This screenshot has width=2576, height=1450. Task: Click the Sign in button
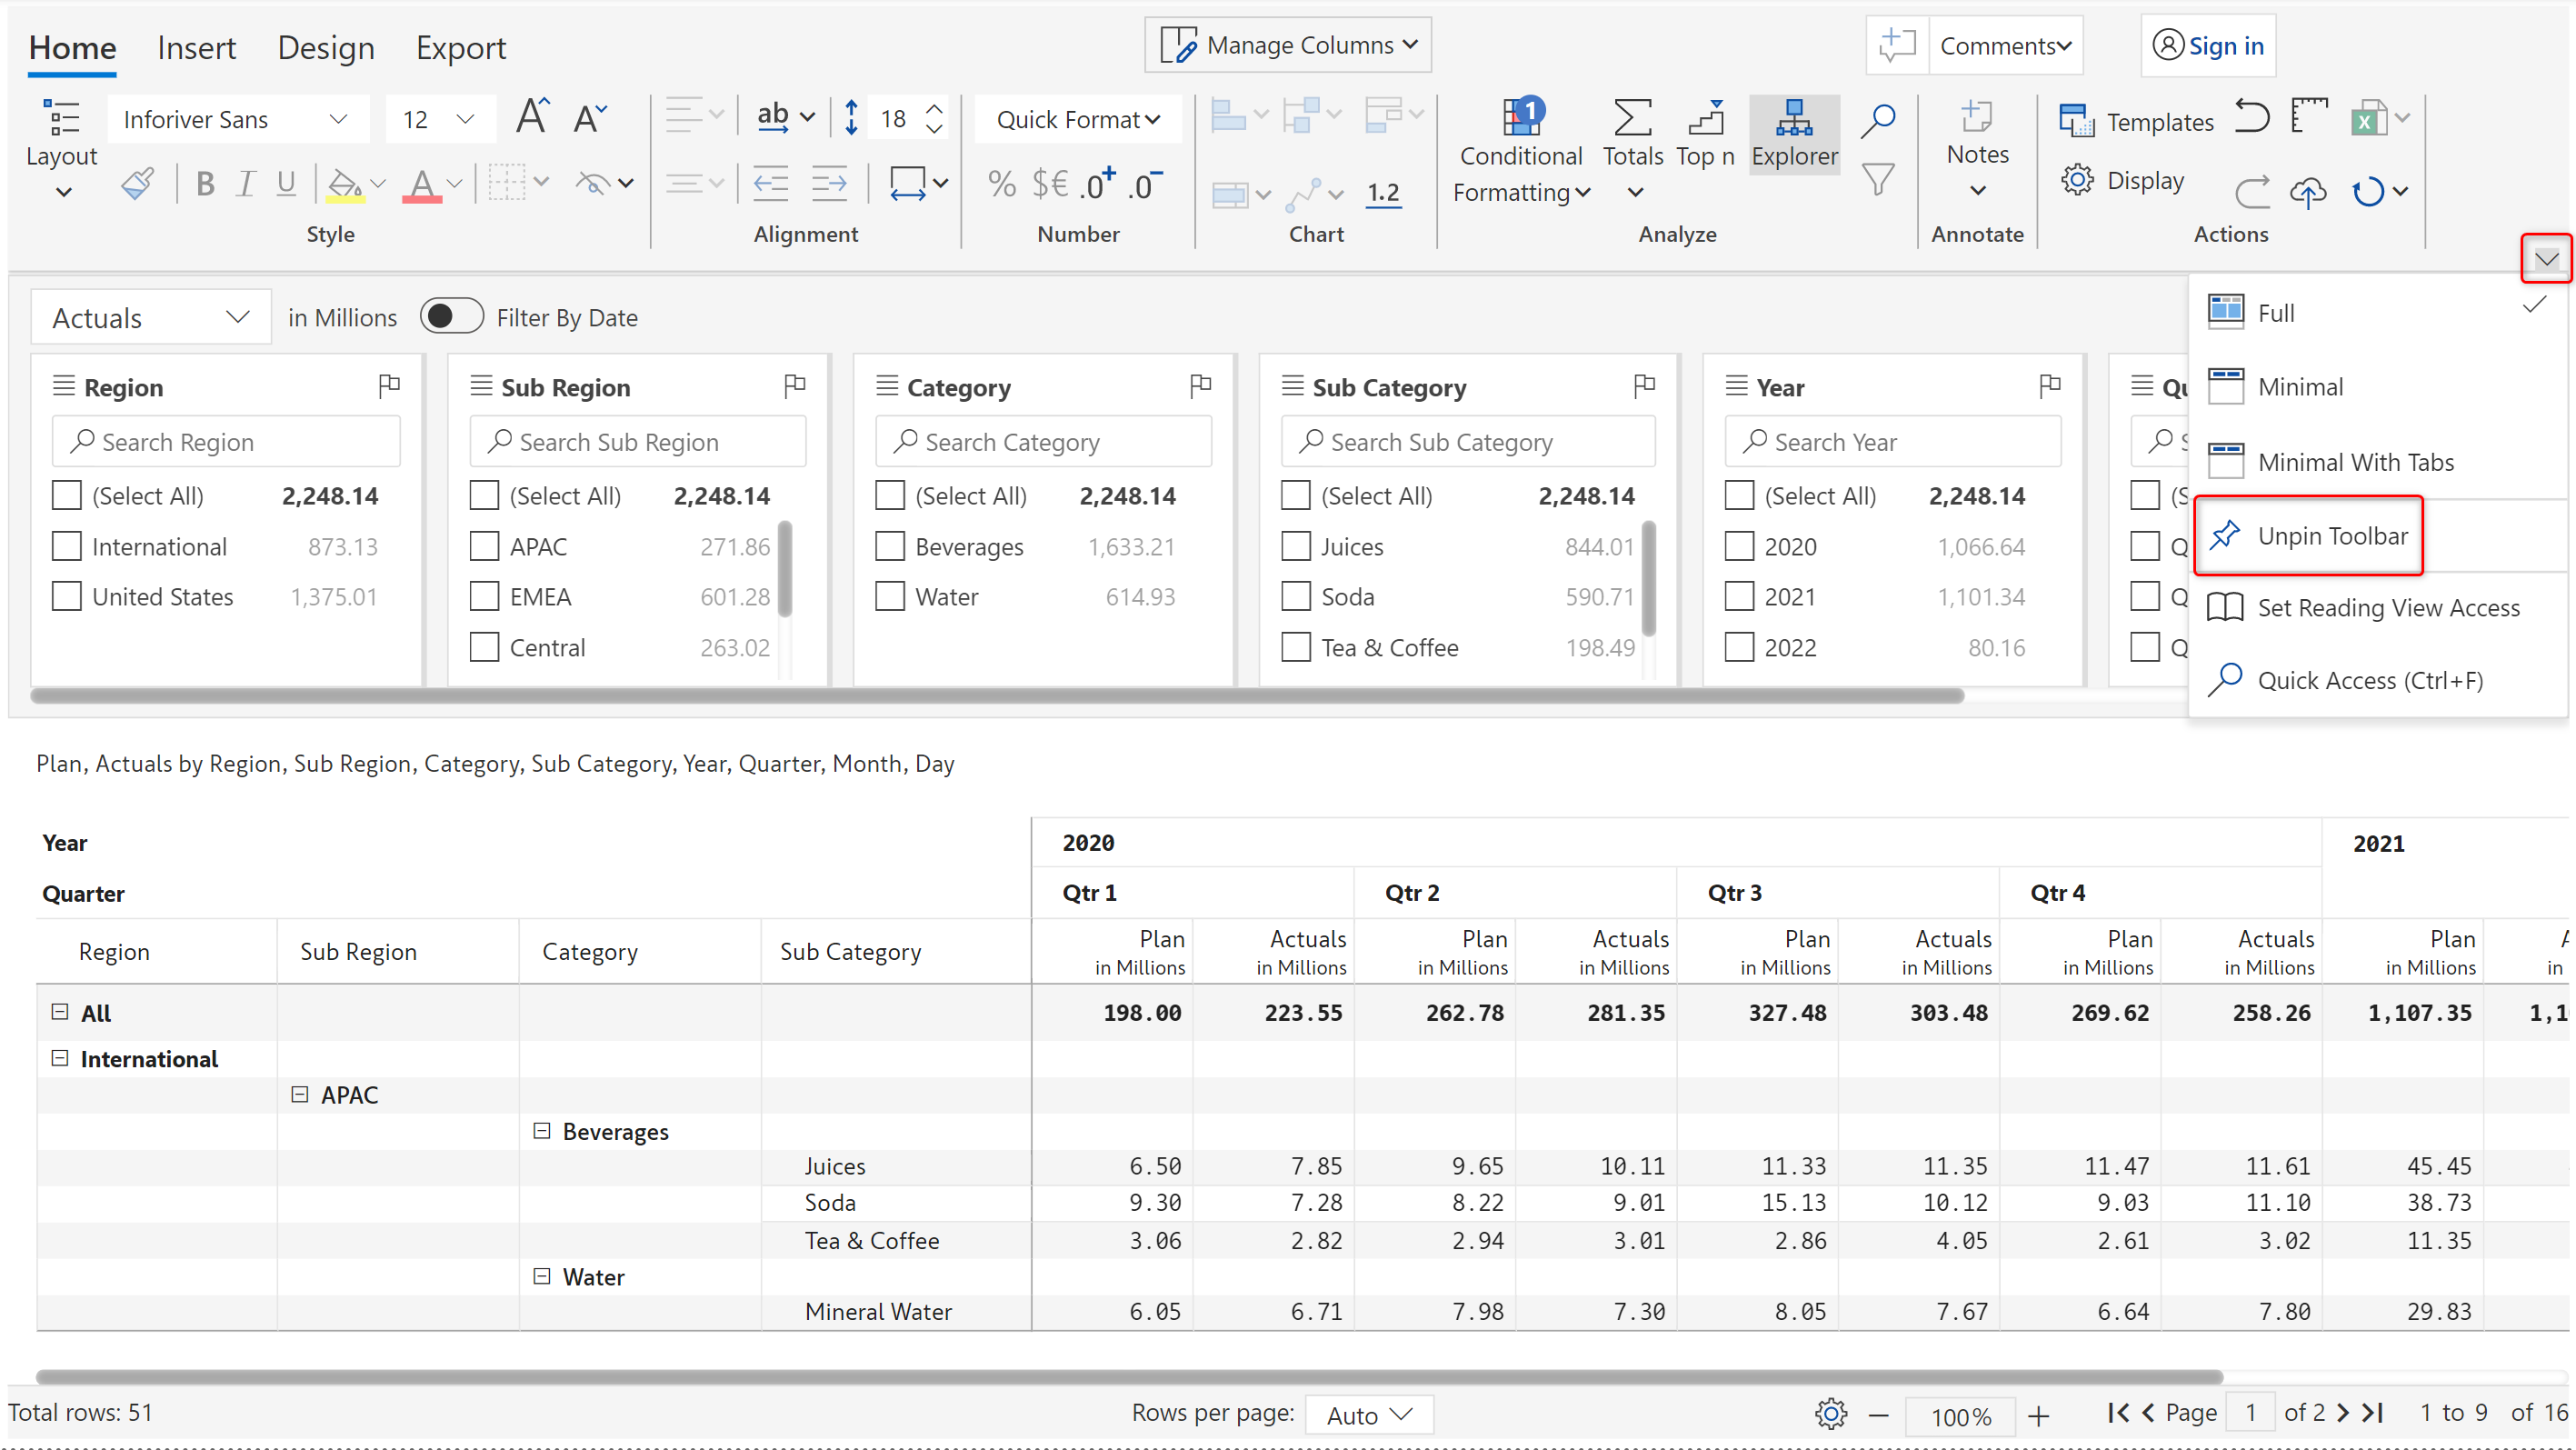(2208, 46)
